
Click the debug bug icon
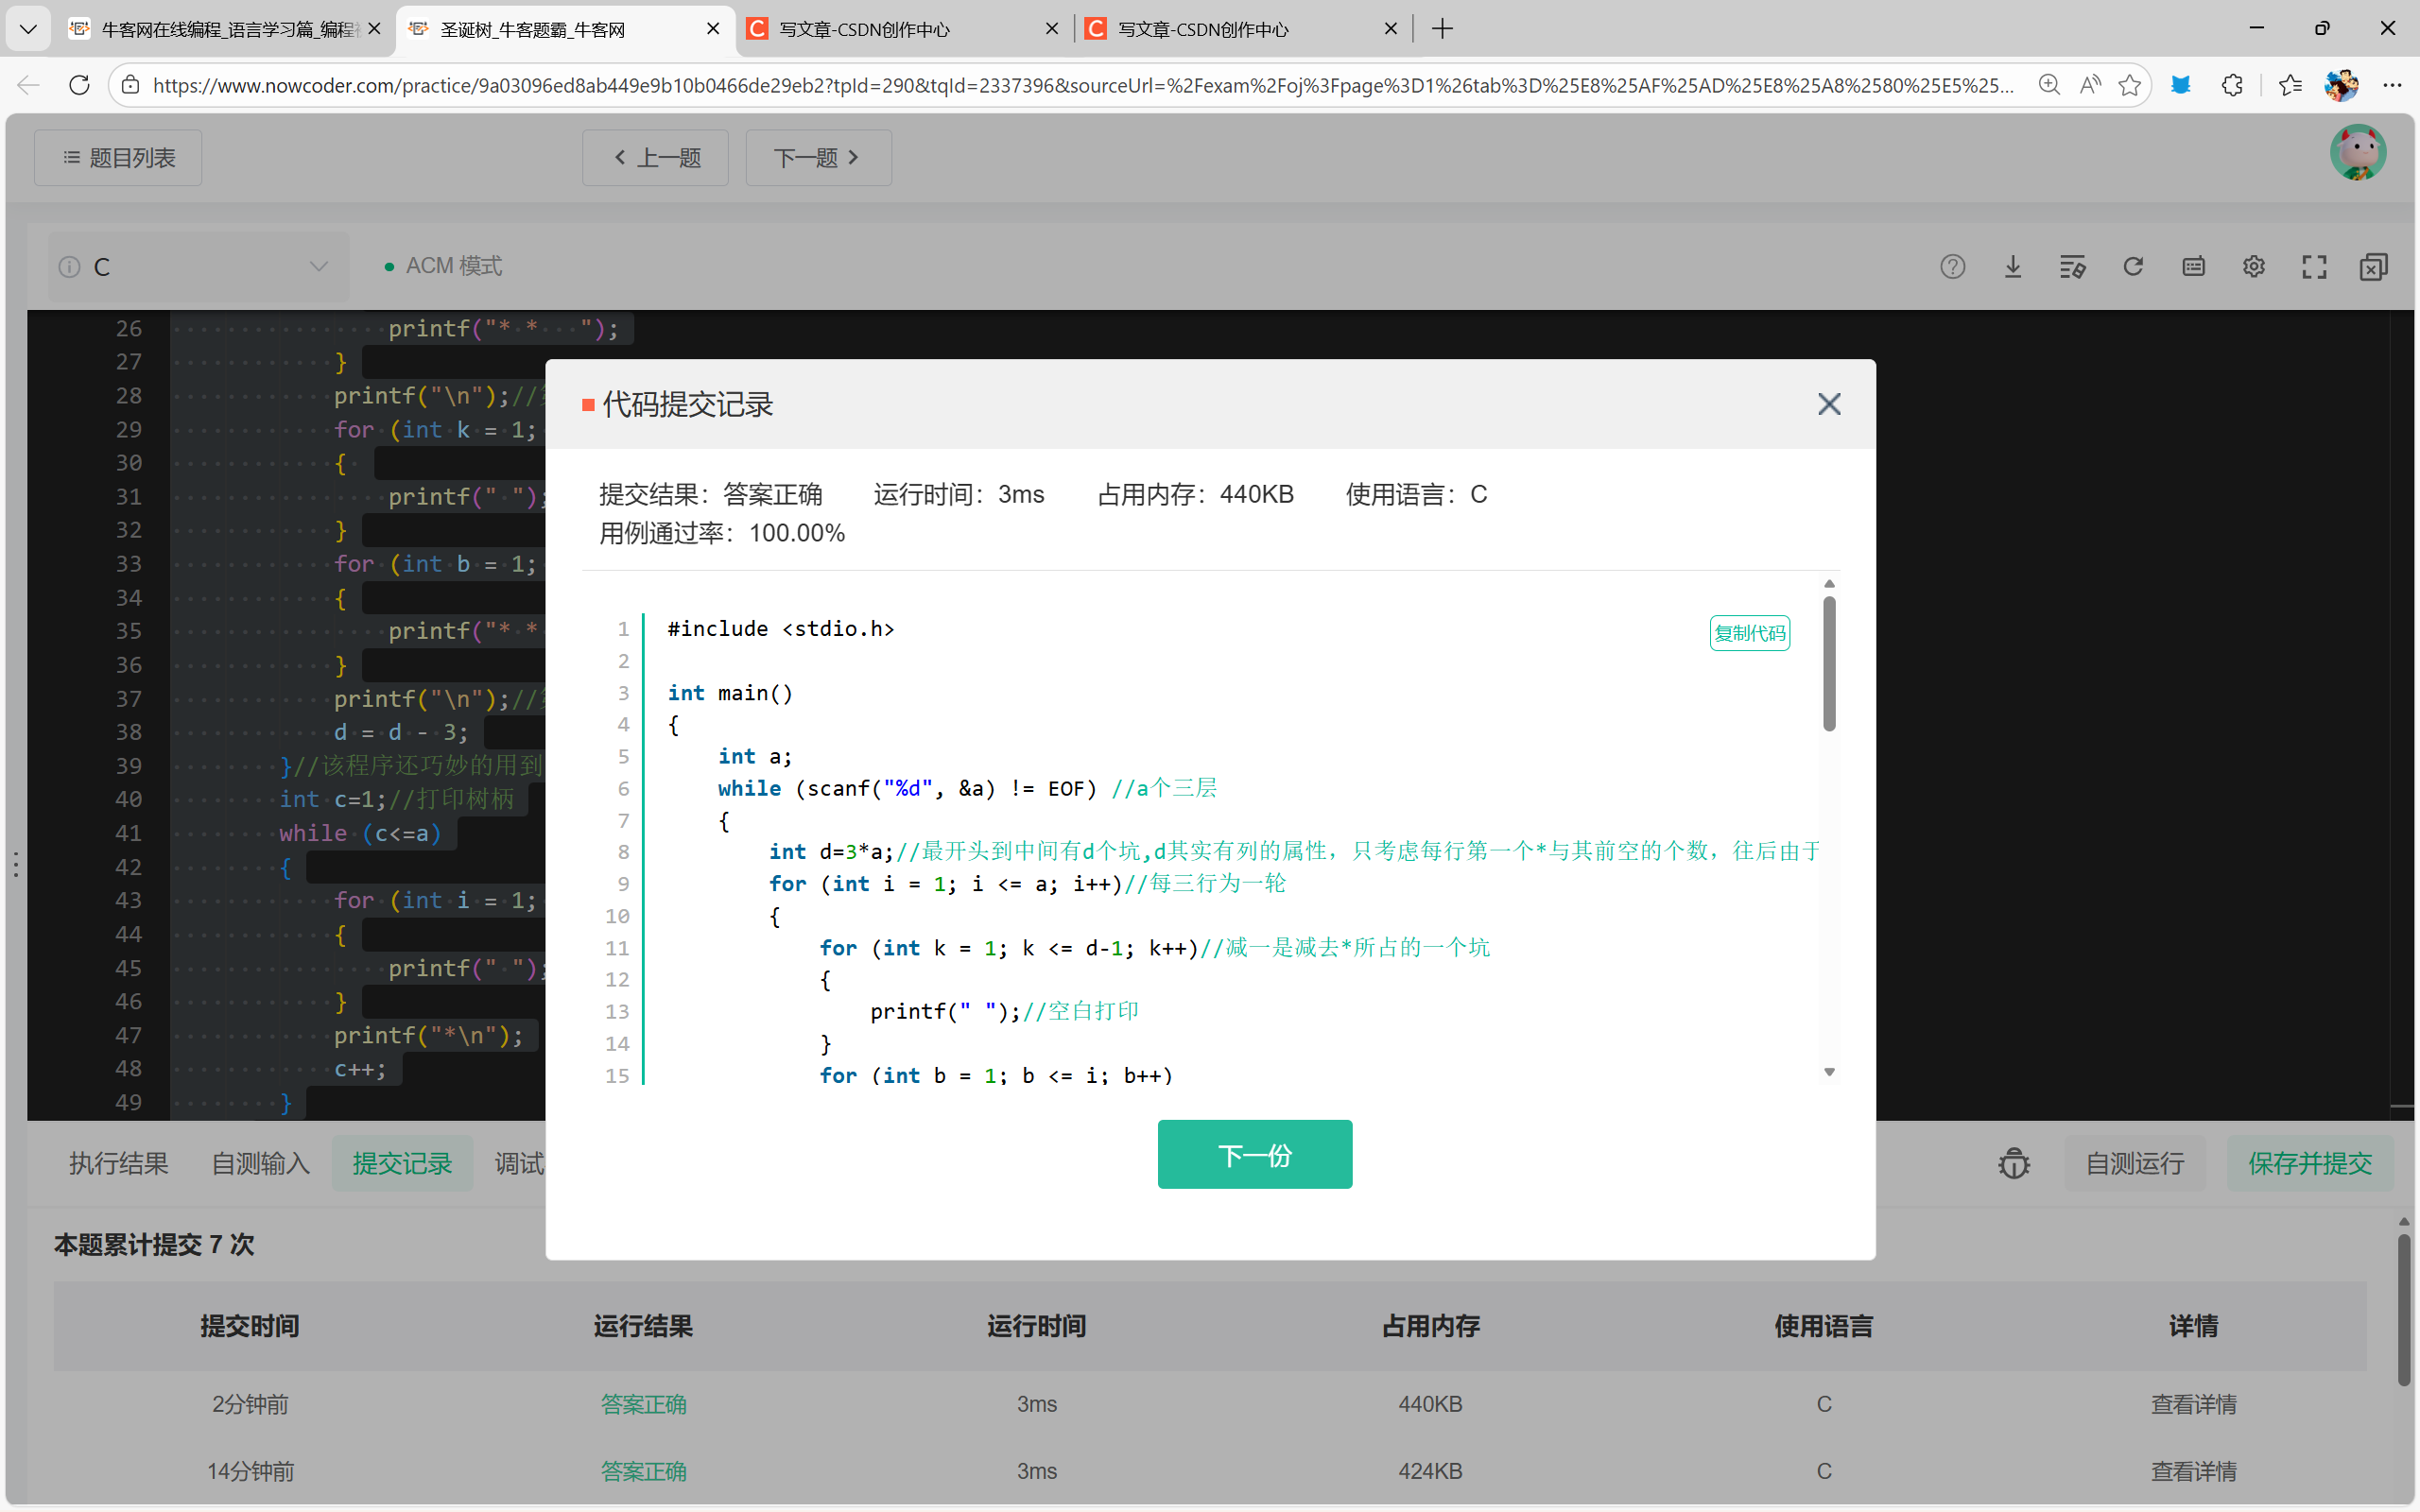click(x=2014, y=1163)
